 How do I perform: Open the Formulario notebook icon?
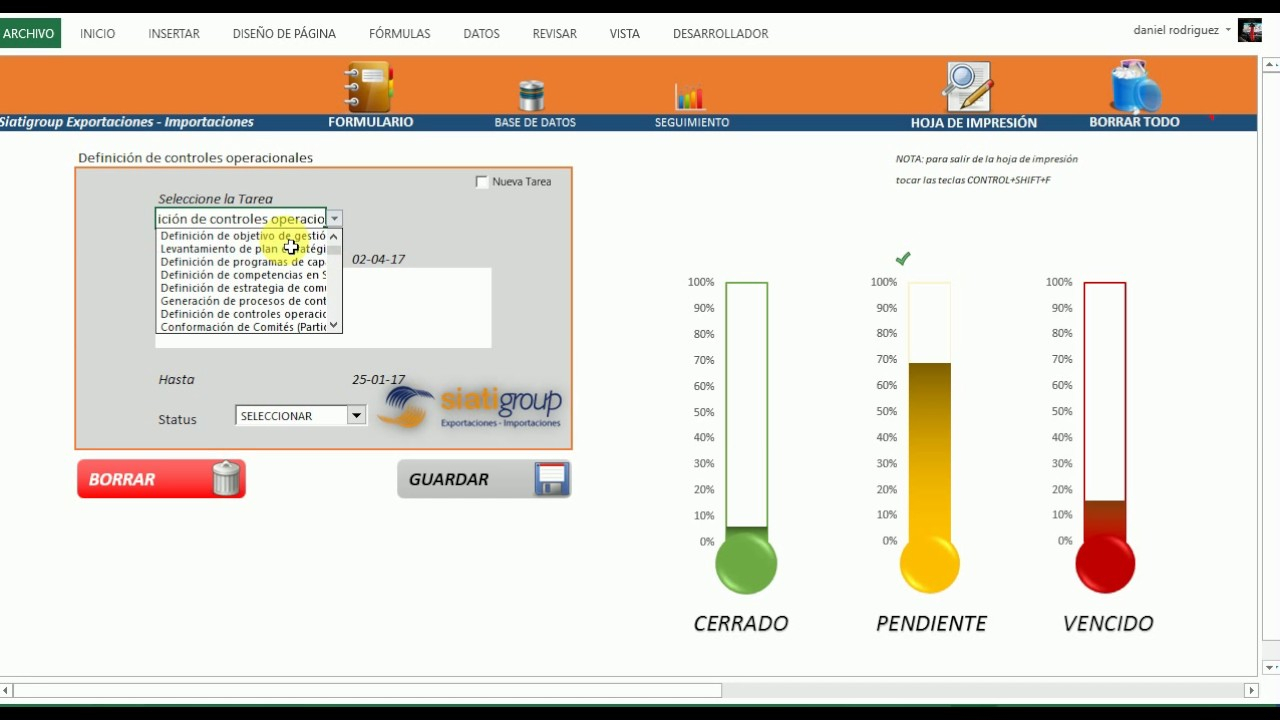click(x=369, y=87)
